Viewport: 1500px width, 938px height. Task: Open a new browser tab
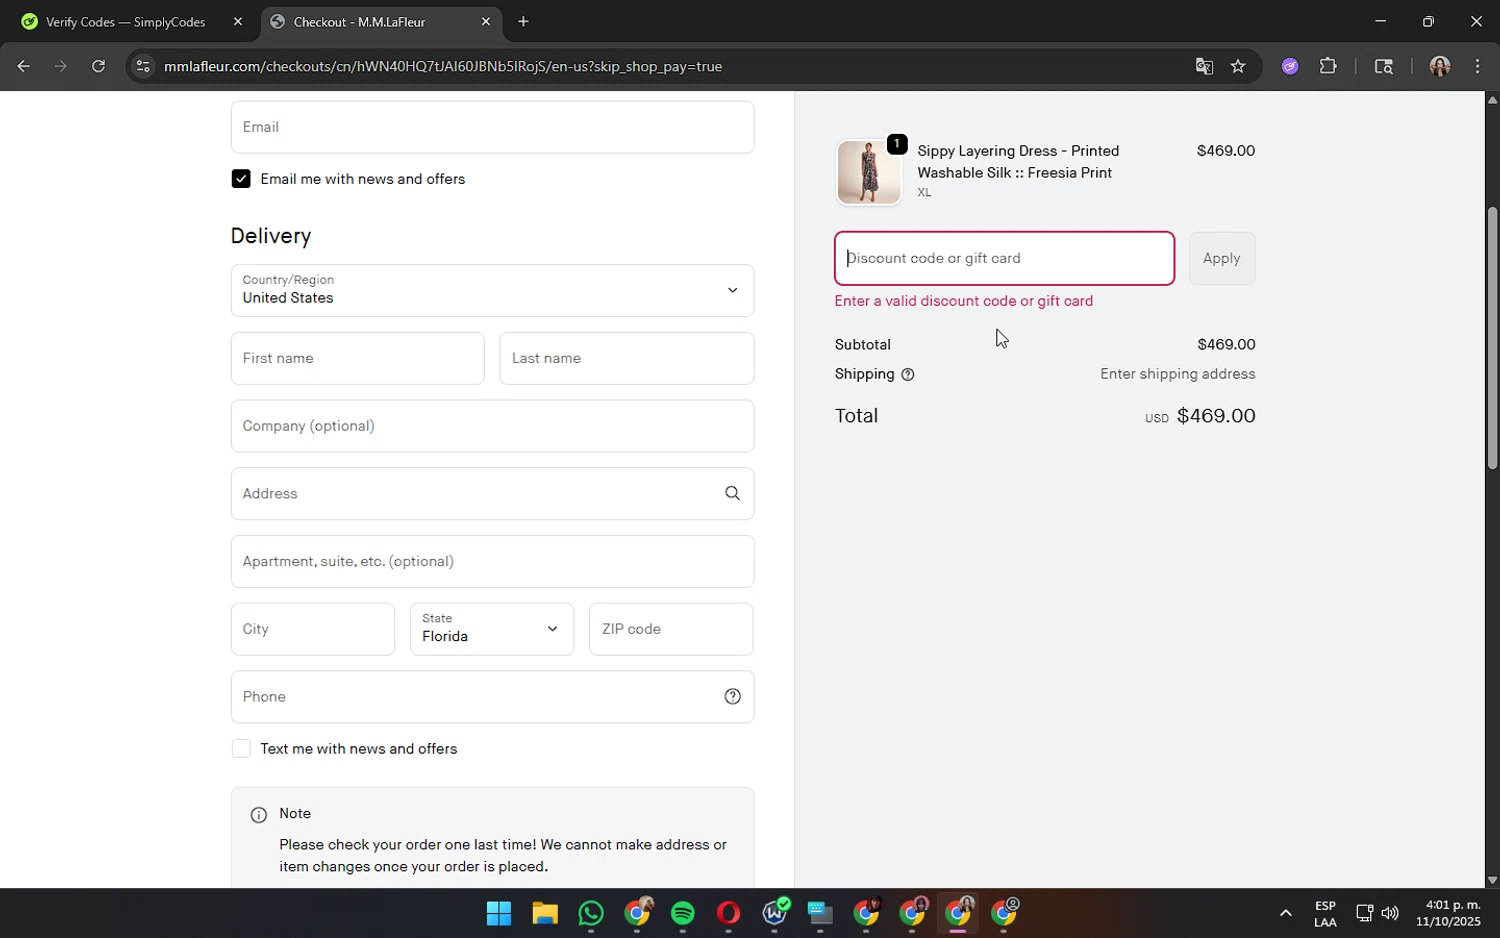(523, 21)
